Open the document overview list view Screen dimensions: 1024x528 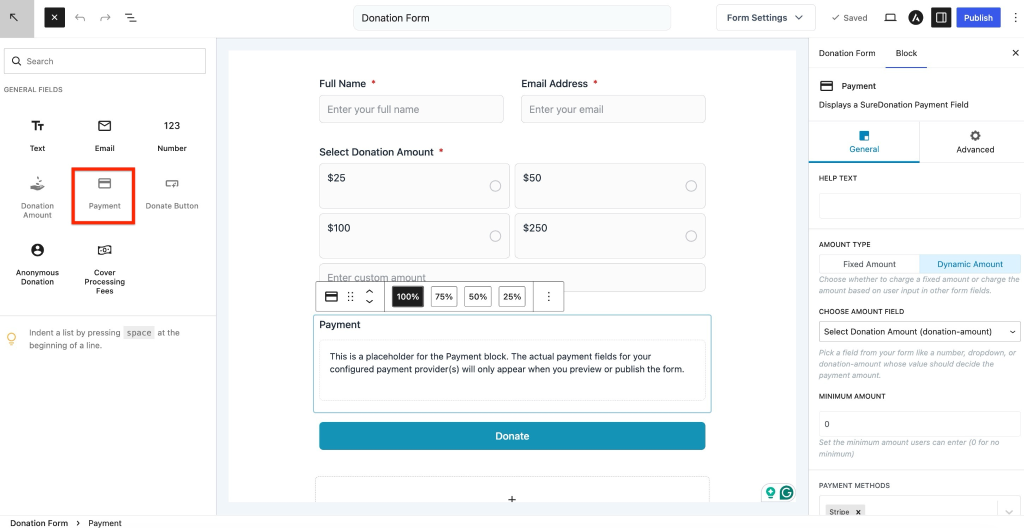(x=131, y=18)
